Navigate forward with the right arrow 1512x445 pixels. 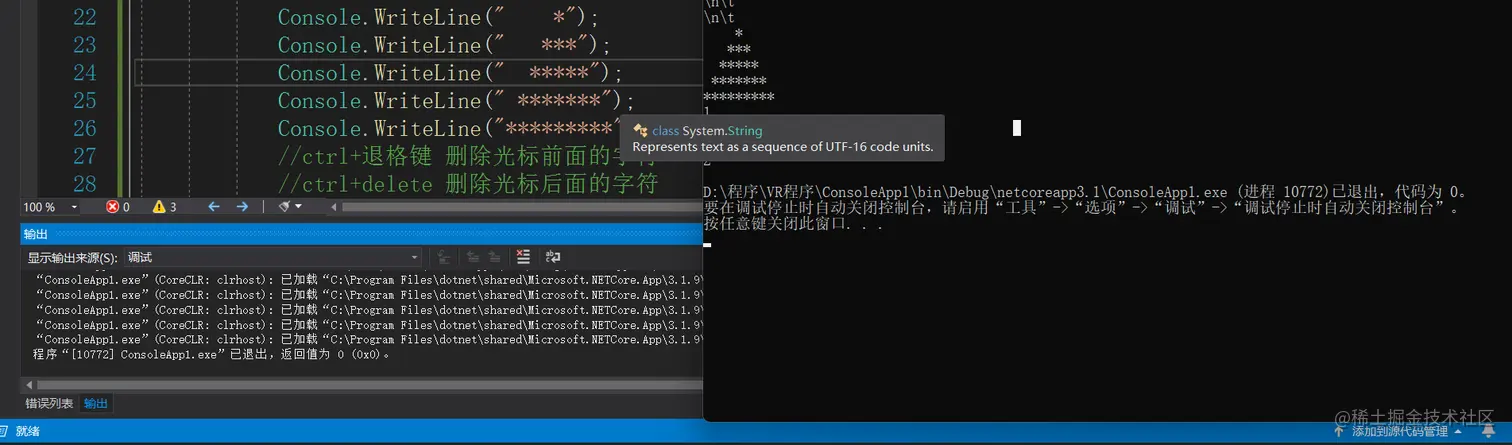coord(242,207)
